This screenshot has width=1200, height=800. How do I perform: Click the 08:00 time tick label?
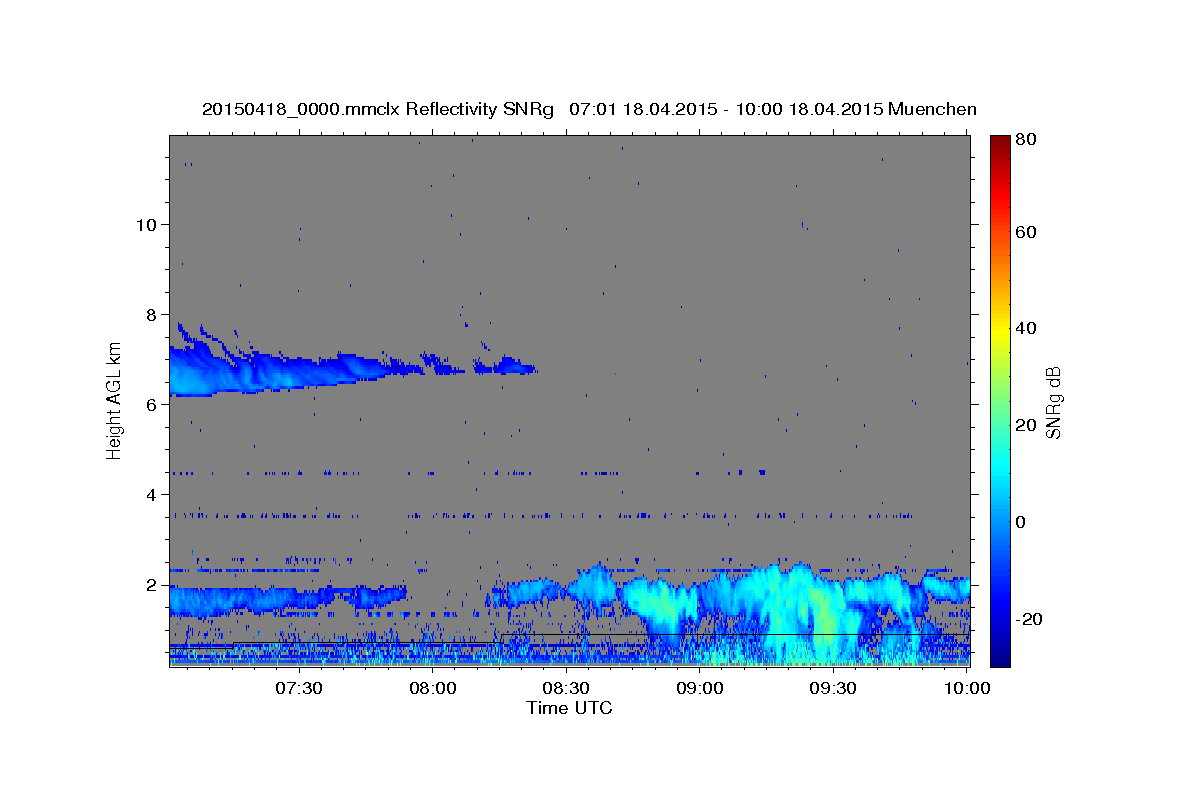[x=432, y=689]
